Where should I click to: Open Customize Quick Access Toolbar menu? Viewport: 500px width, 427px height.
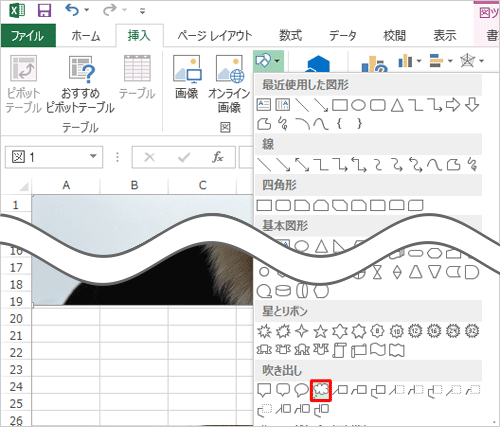point(143,11)
